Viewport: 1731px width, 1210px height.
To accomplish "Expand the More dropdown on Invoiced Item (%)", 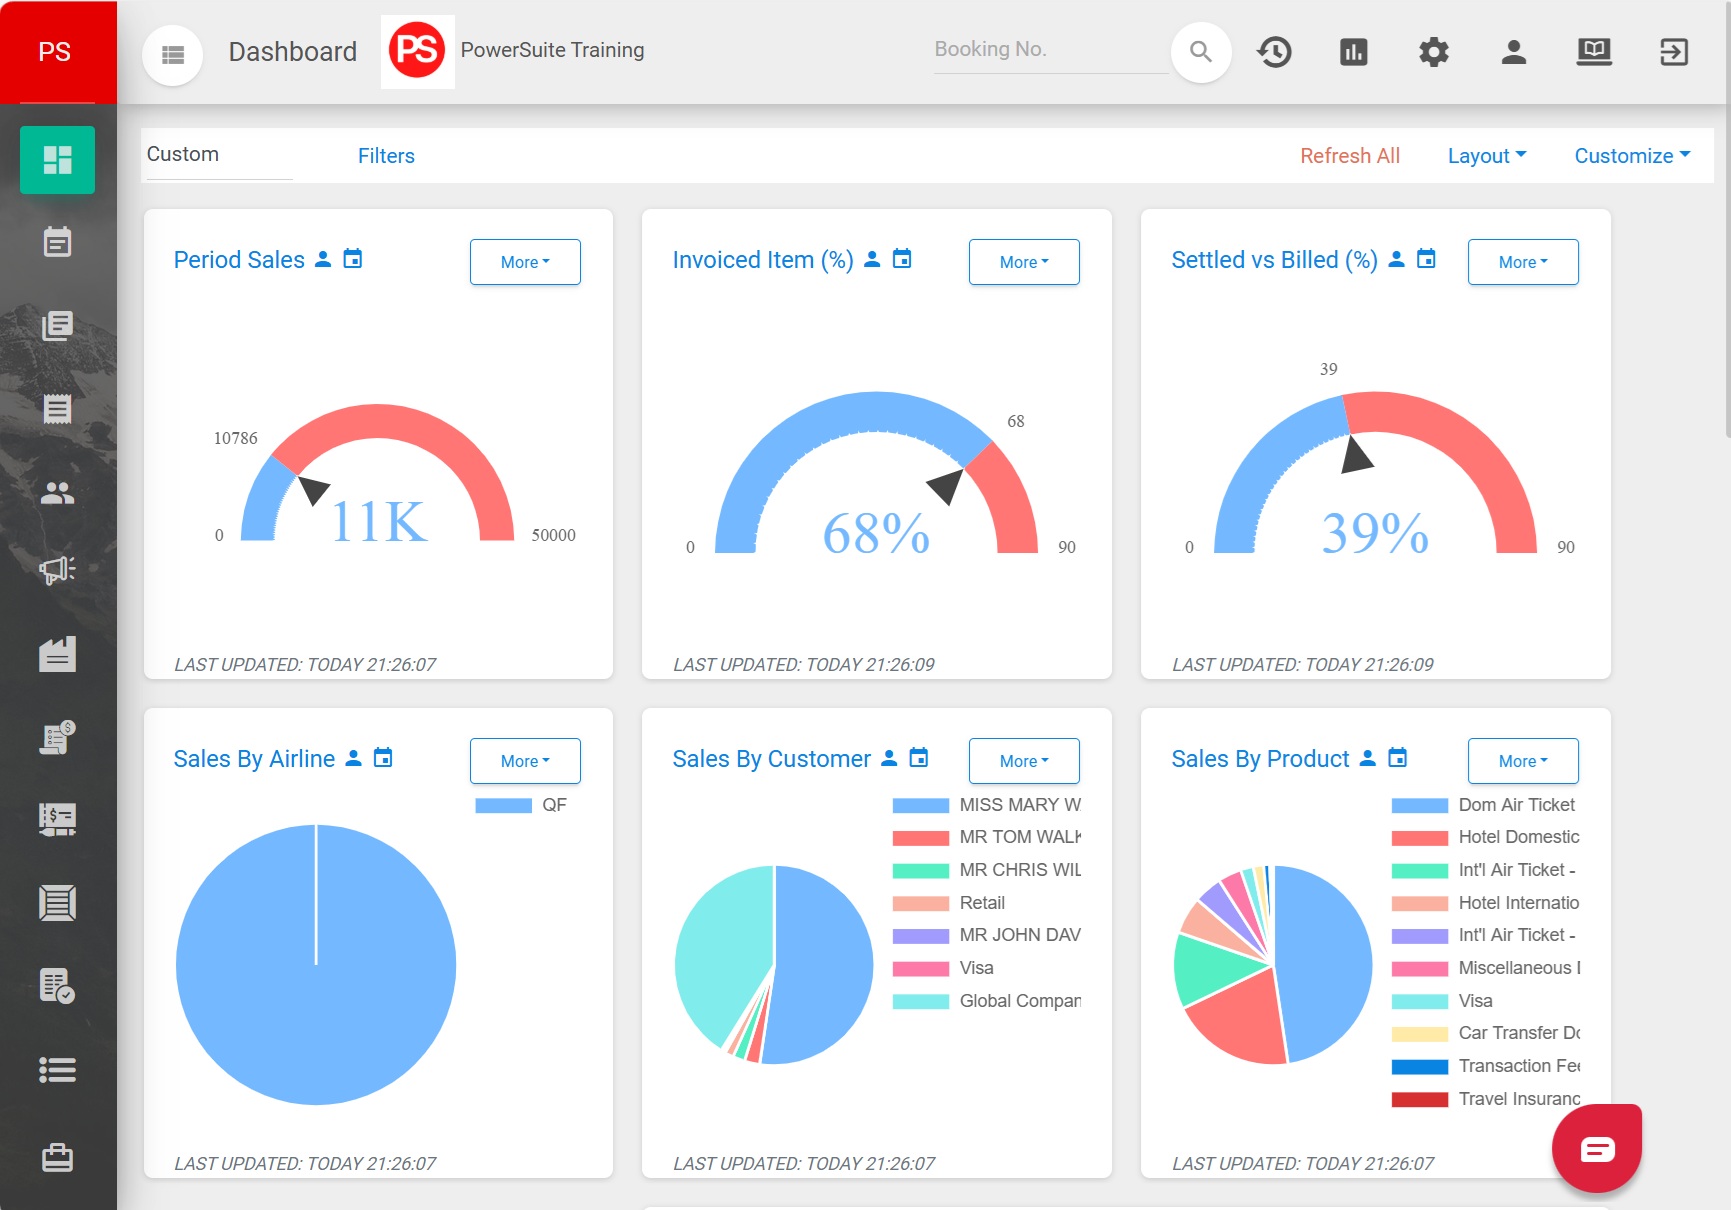I will pyautogui.click(x=1024, y=262).
